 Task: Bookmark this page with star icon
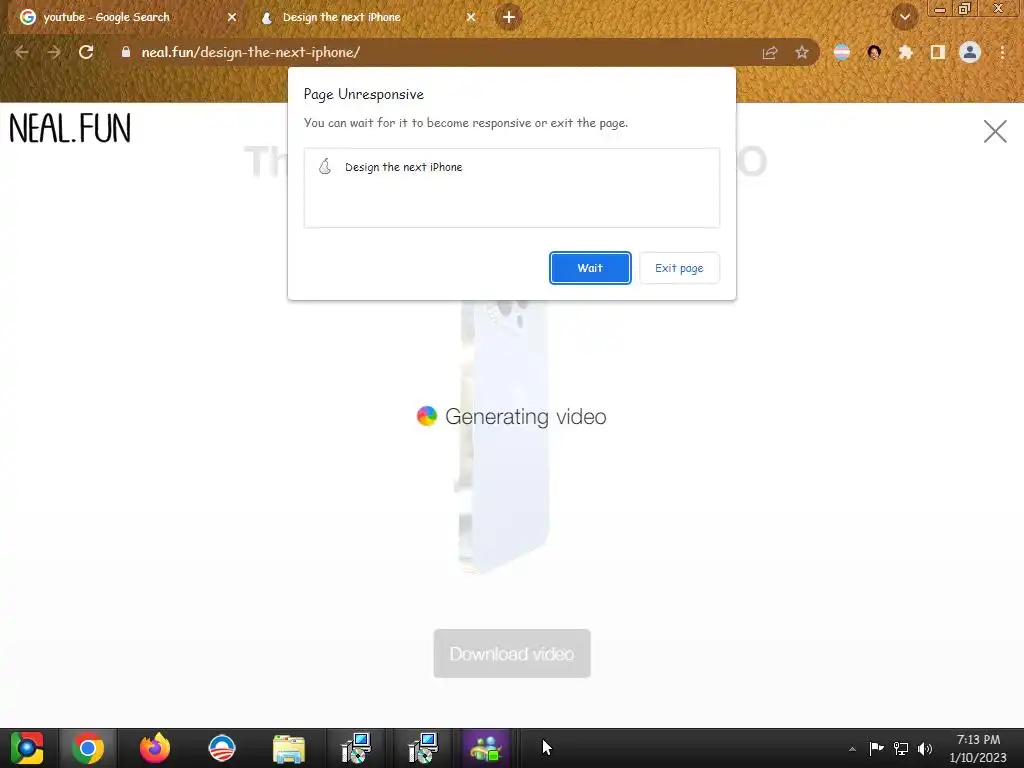802,52
